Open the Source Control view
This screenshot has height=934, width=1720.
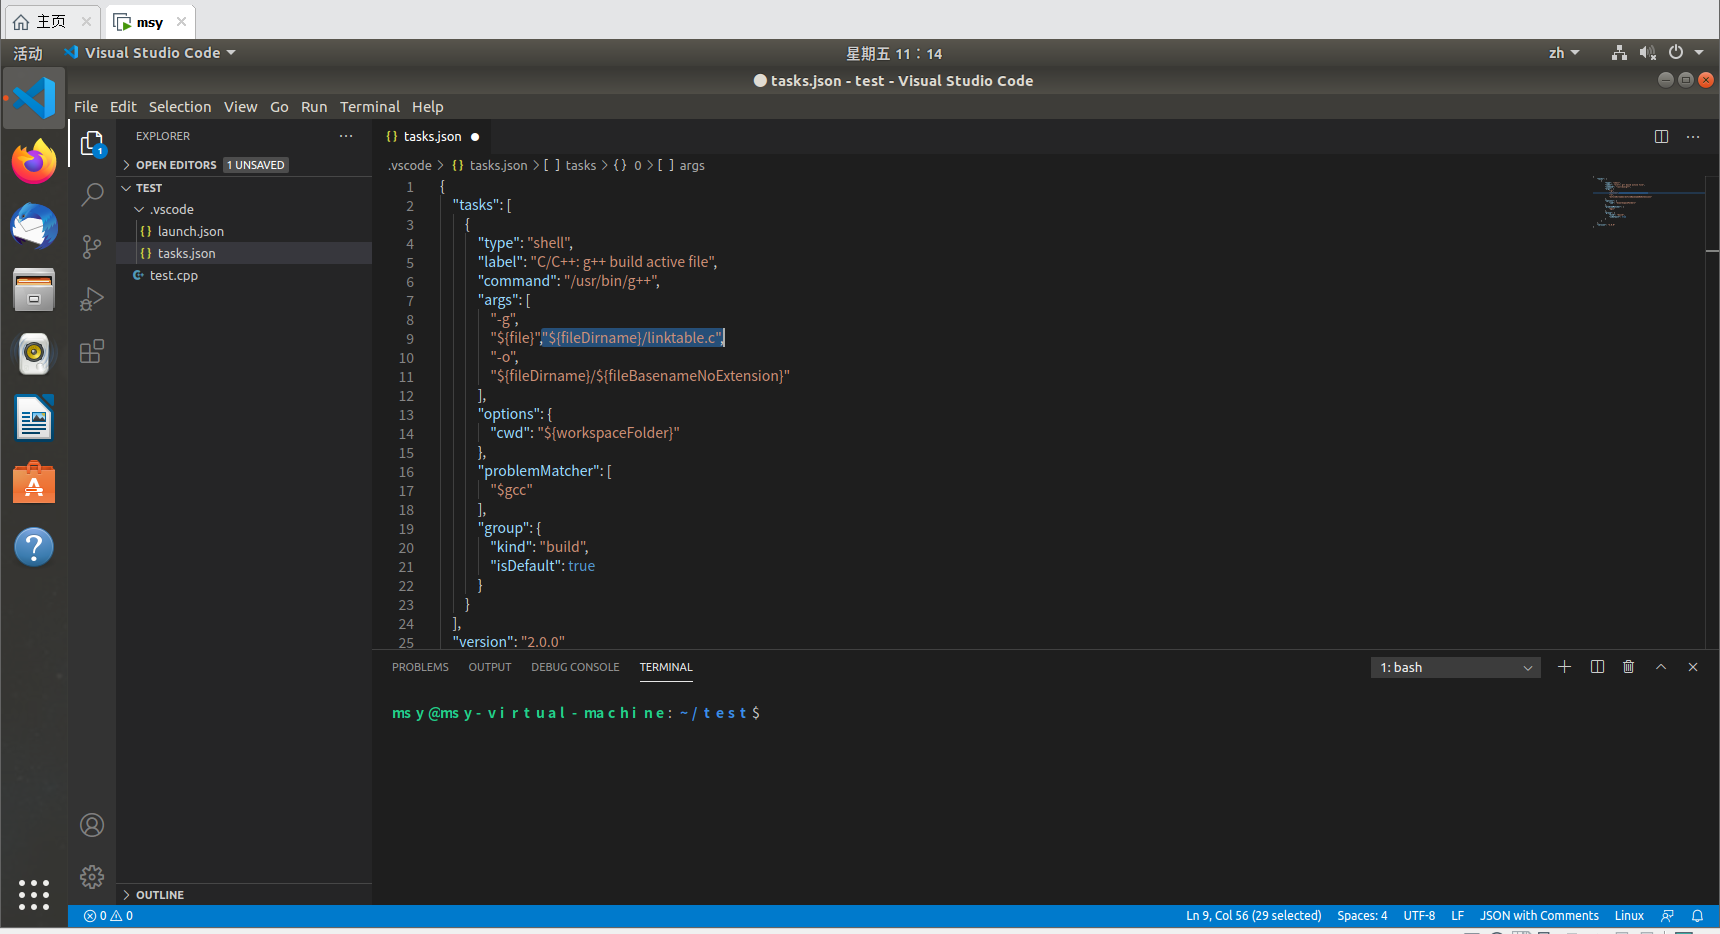[92, 247]
